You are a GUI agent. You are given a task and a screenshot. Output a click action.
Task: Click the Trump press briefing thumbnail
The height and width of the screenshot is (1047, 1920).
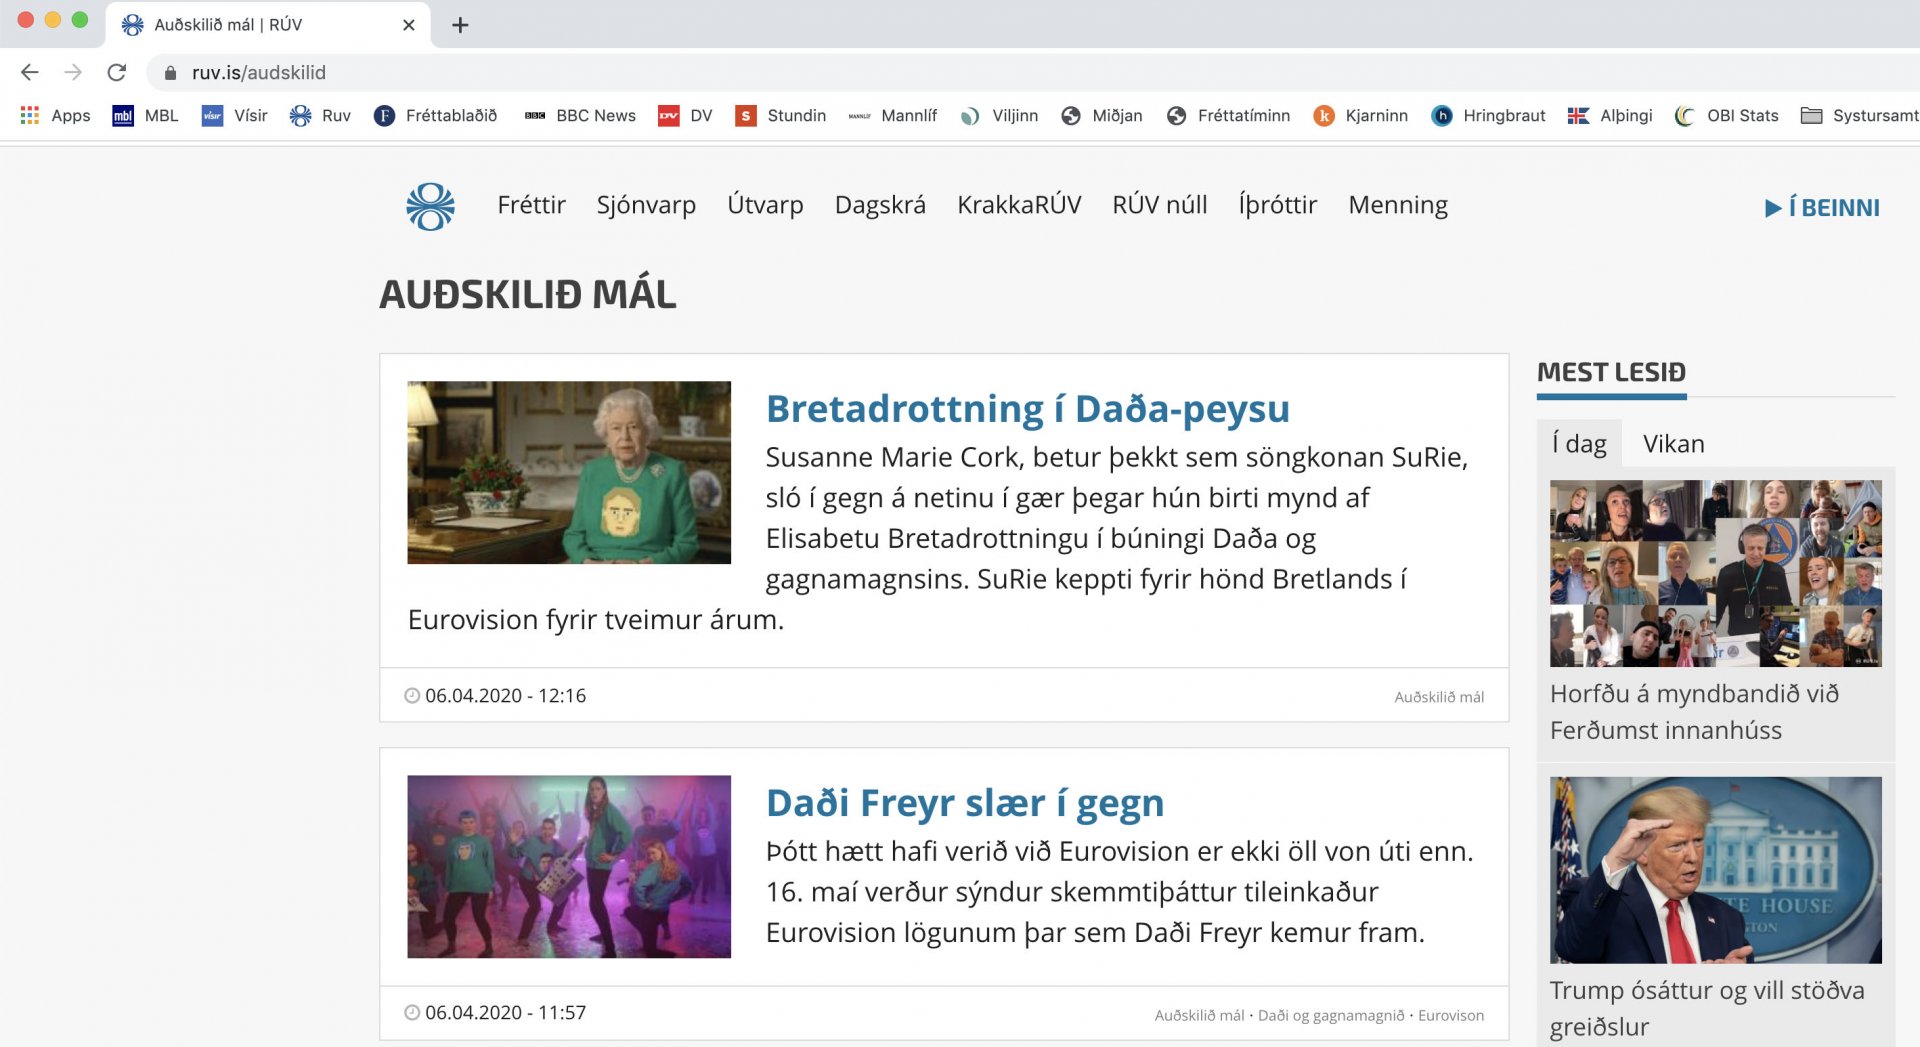point(1715,870)
